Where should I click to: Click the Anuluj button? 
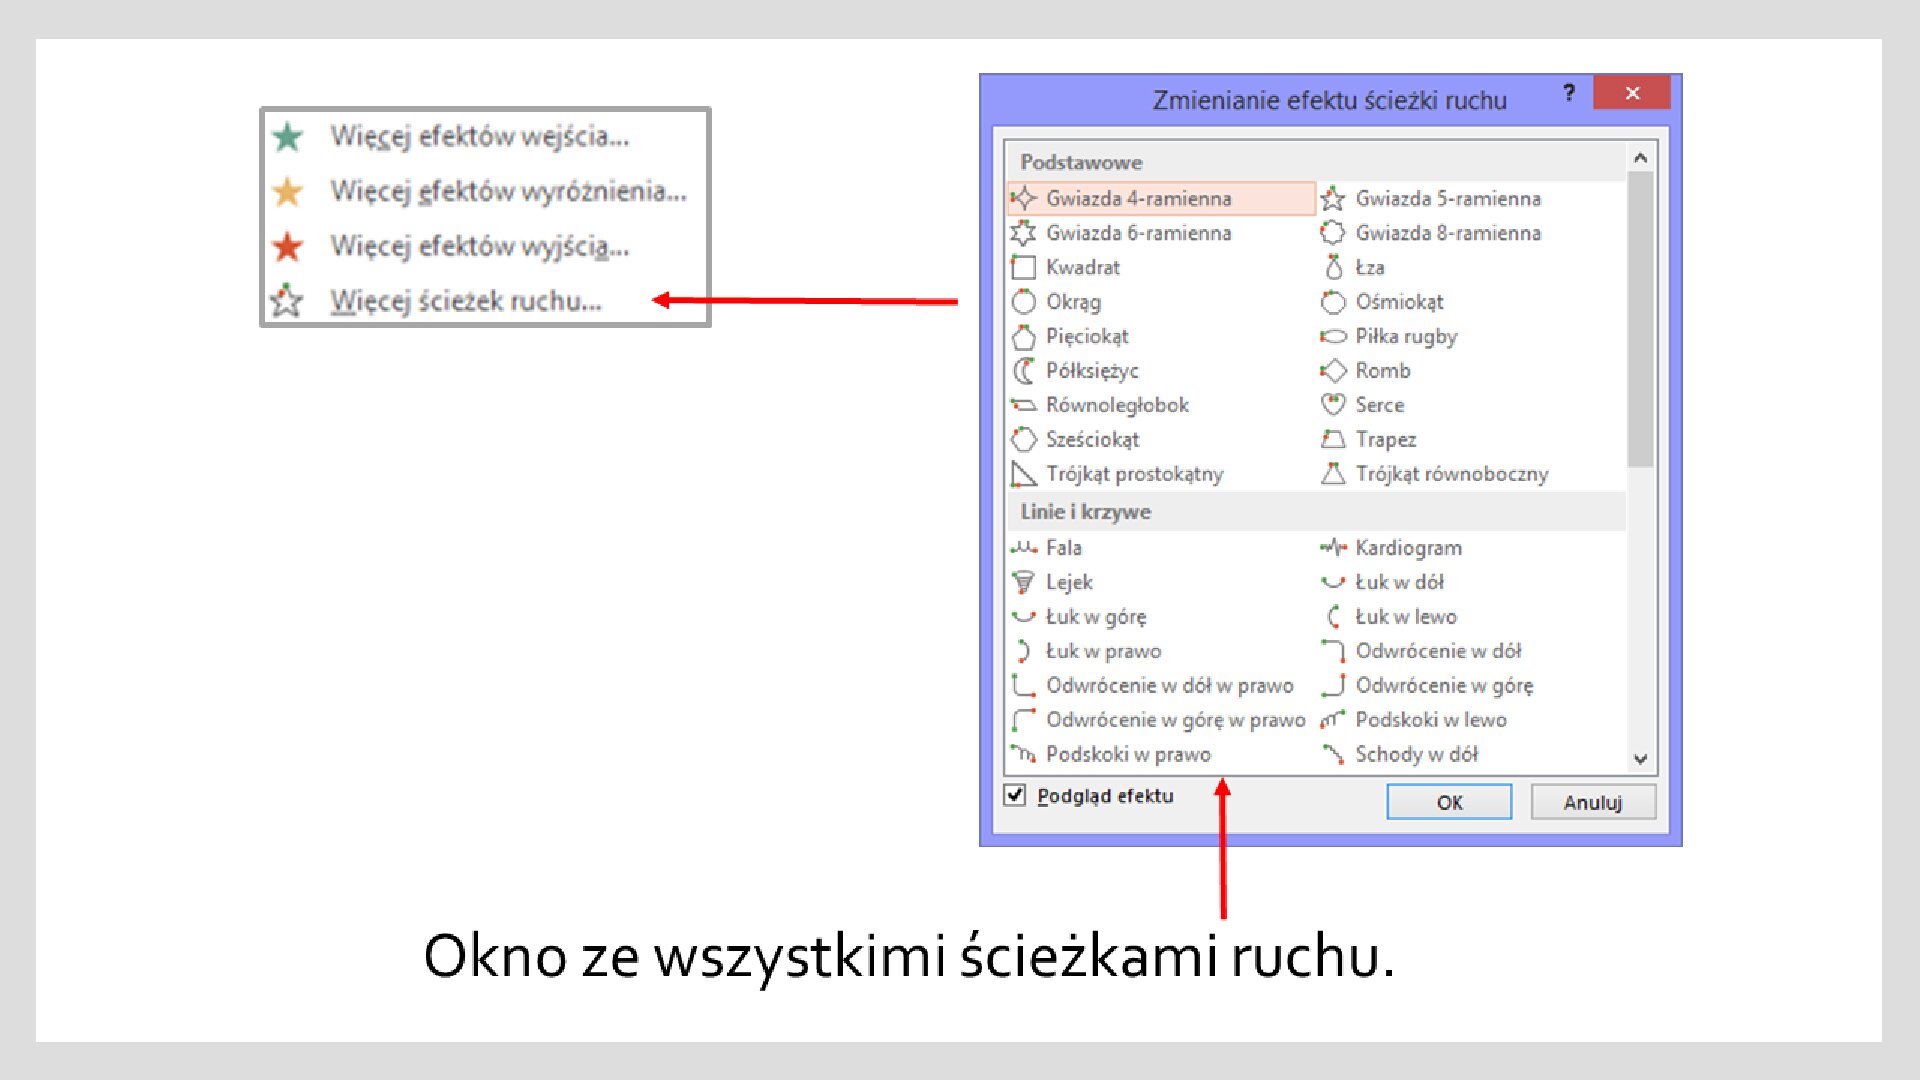pyautogui.click(x=1593, y=801)
